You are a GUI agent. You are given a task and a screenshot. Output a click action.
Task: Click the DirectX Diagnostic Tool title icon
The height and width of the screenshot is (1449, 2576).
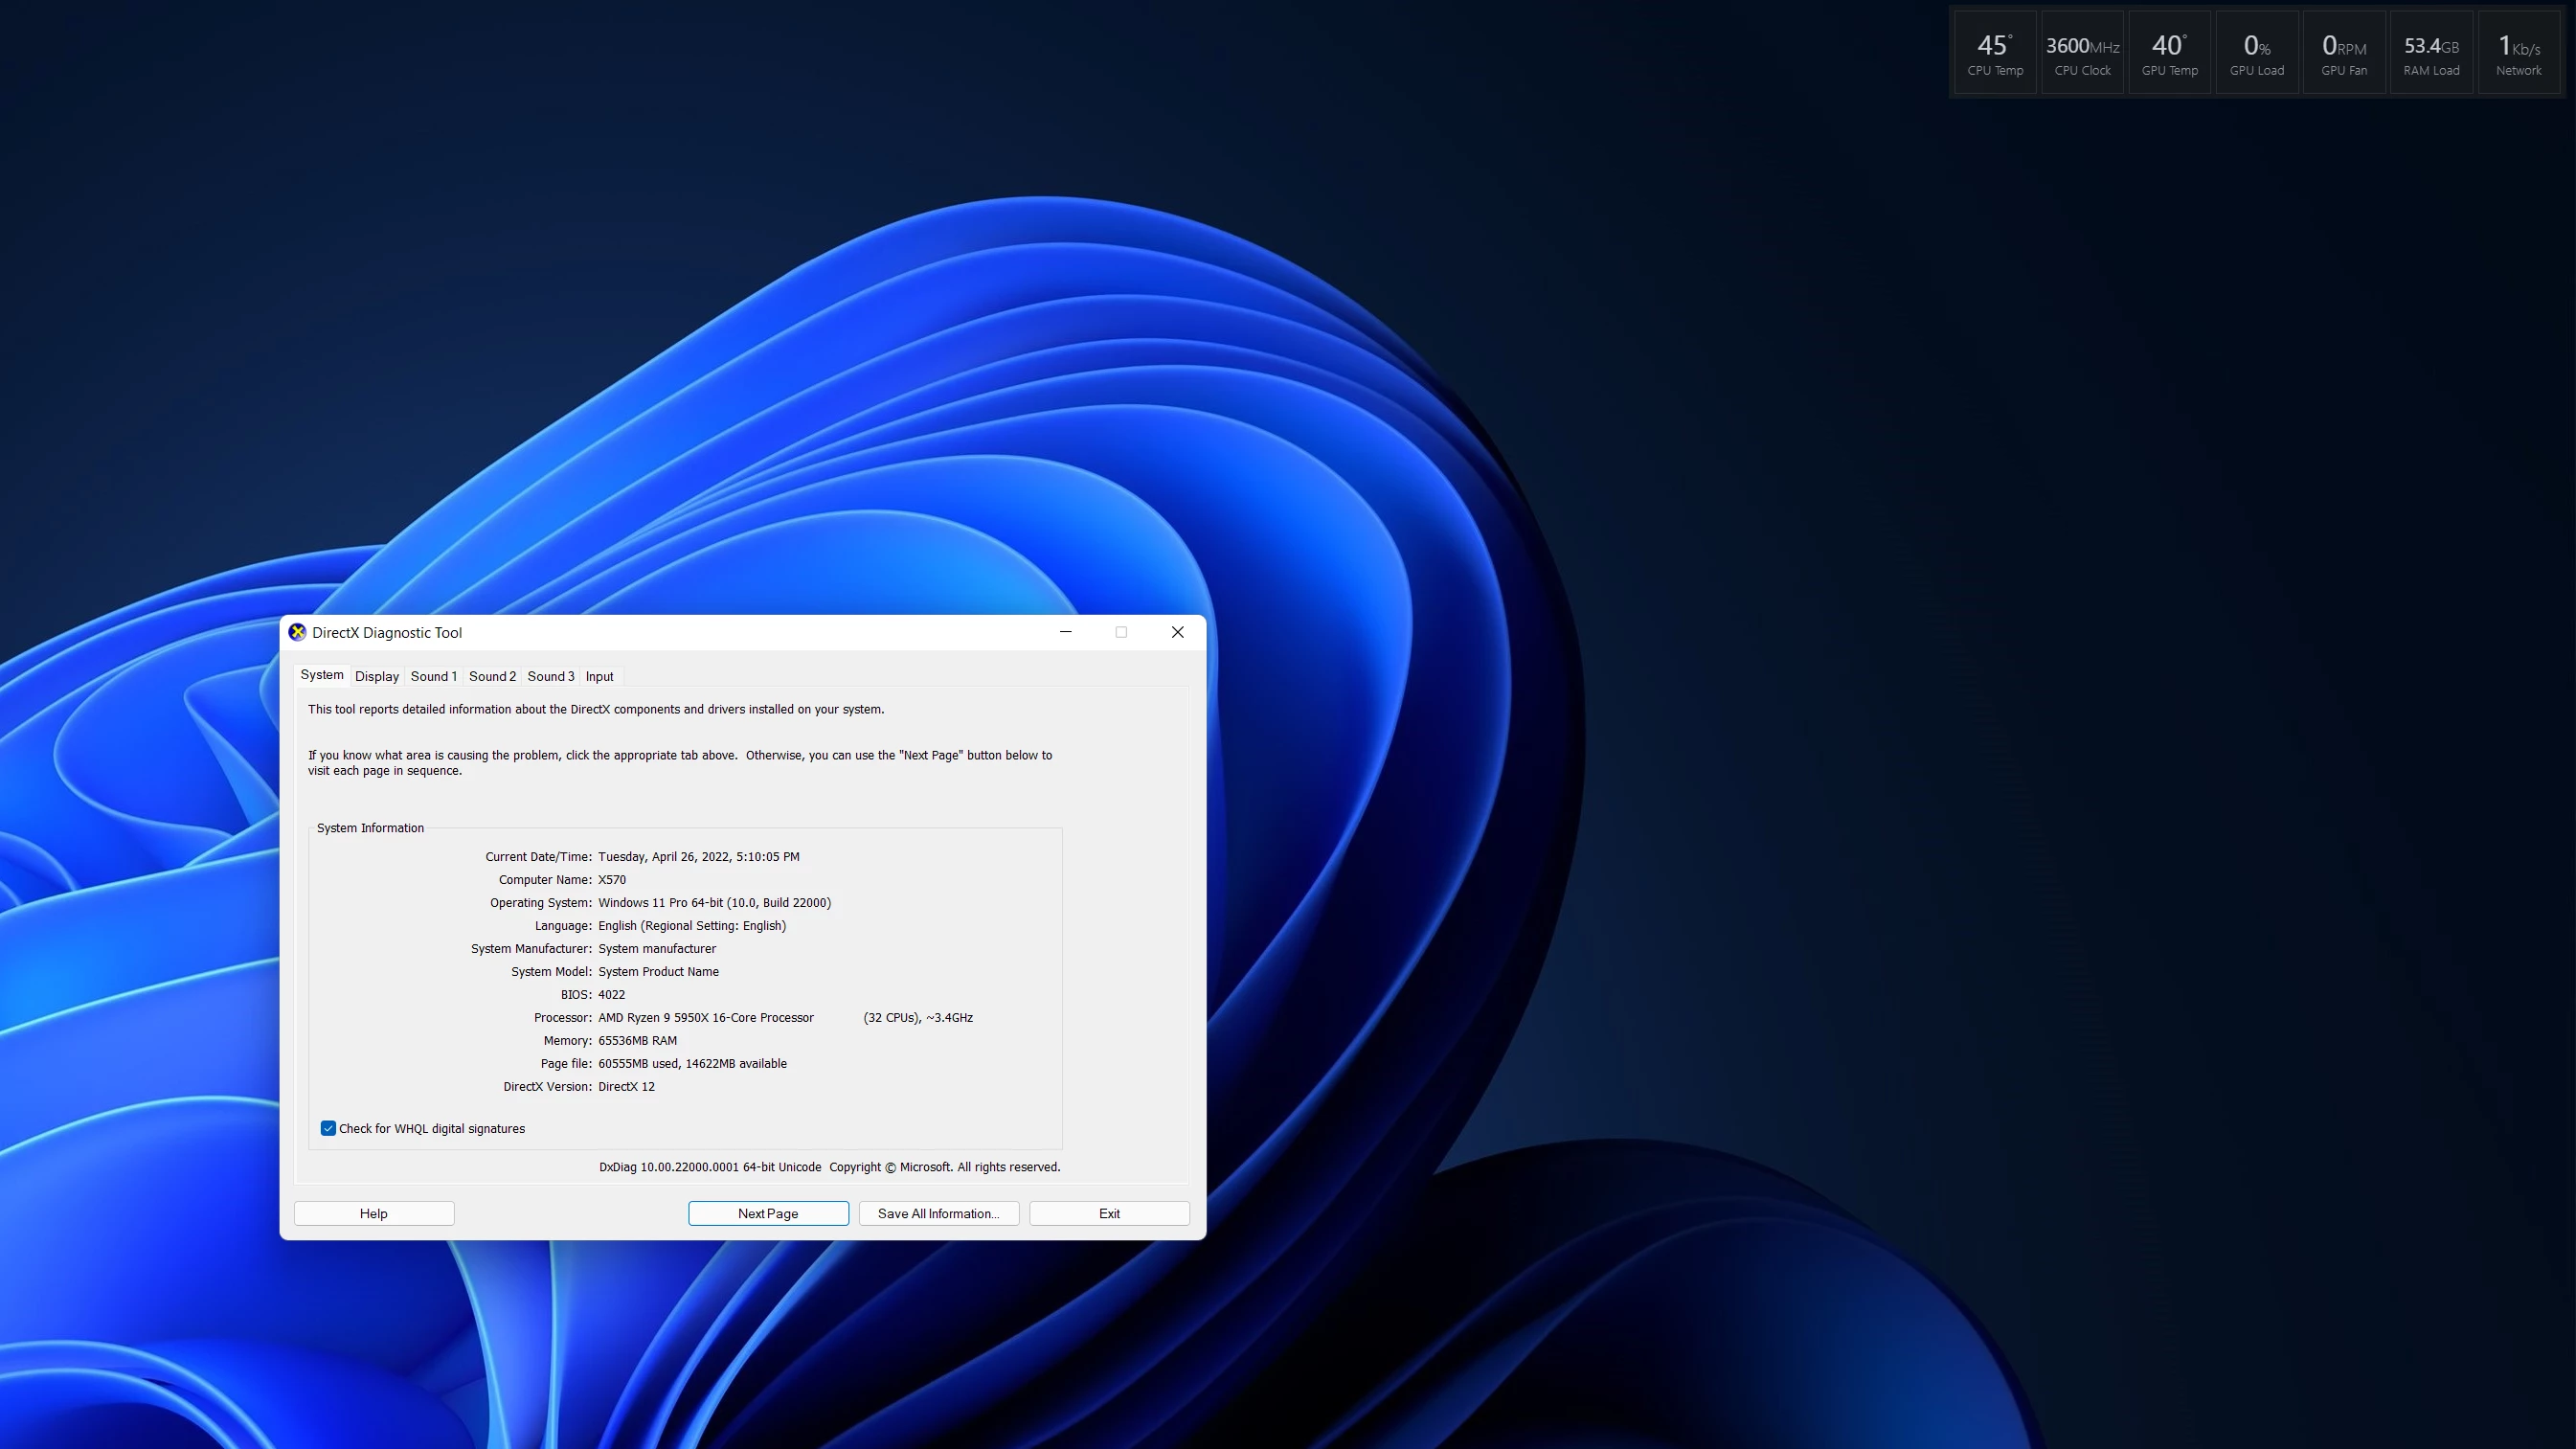coord(297,632)
